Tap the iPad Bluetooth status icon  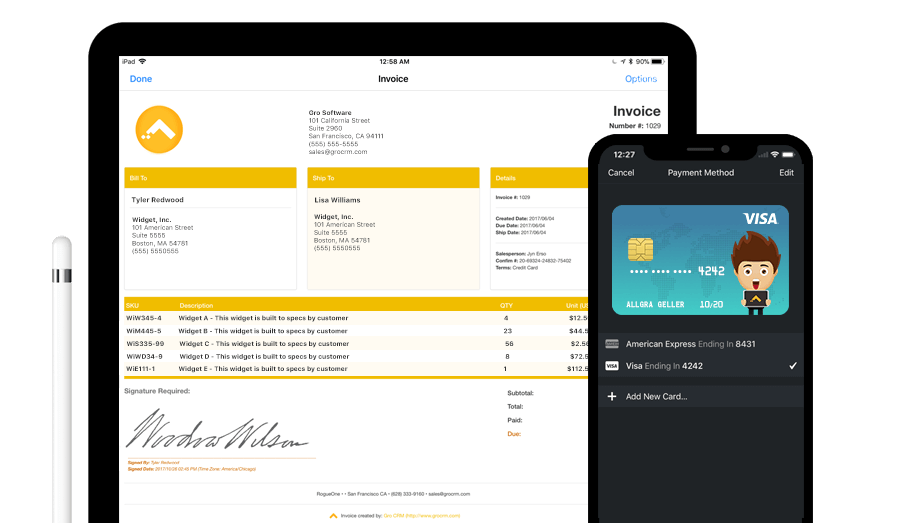630,61
